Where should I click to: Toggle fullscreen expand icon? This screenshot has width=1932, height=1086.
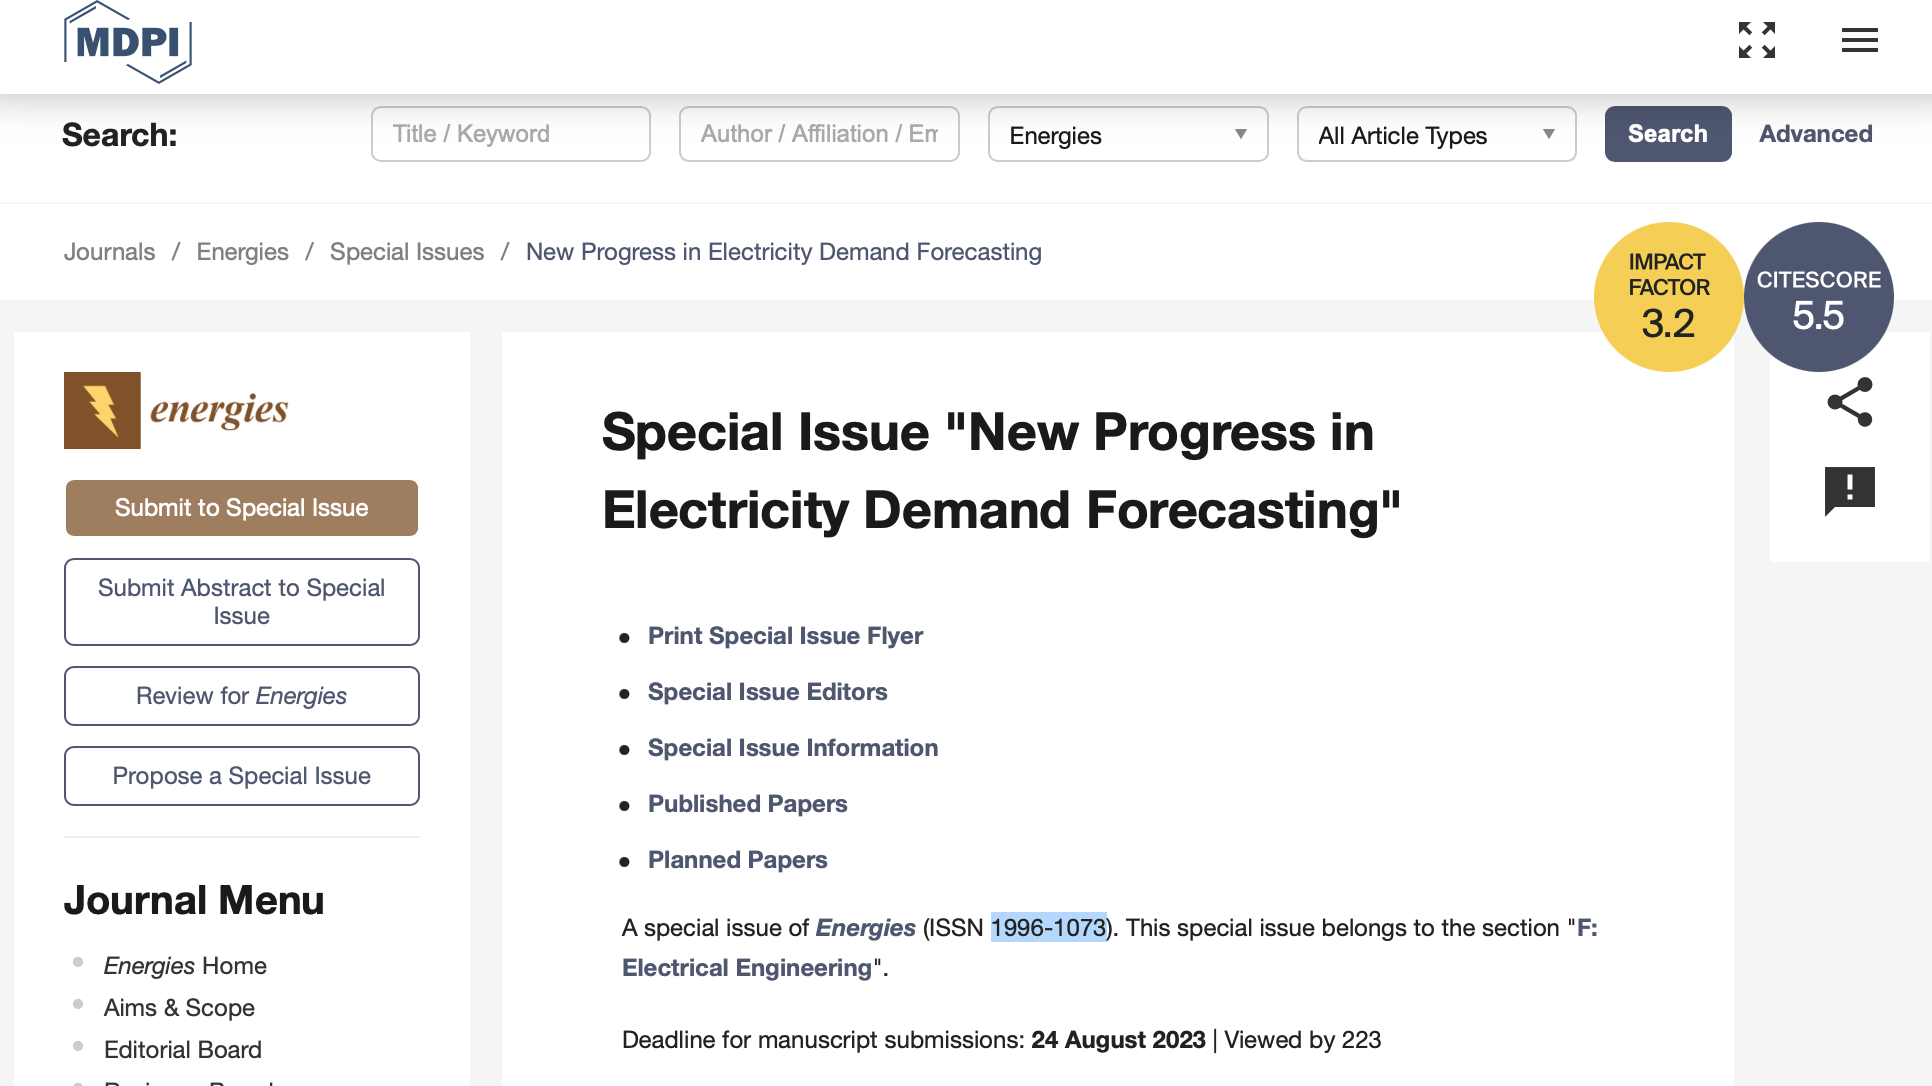pos(1756,40)
